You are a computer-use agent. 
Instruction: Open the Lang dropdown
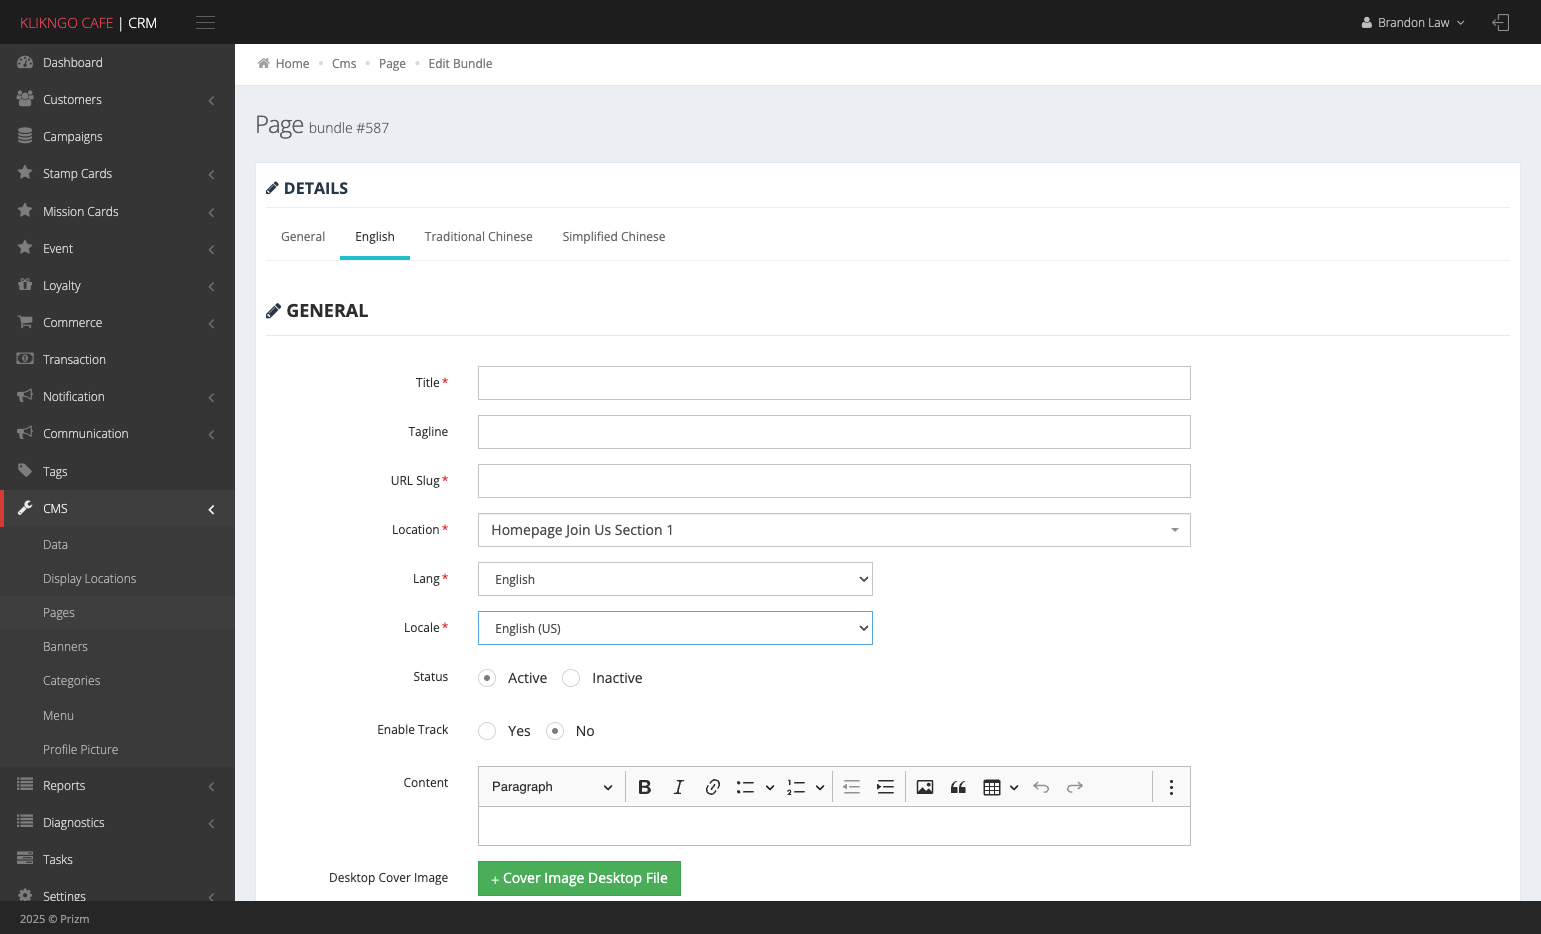pyautogui.click(x=675, y=579)
